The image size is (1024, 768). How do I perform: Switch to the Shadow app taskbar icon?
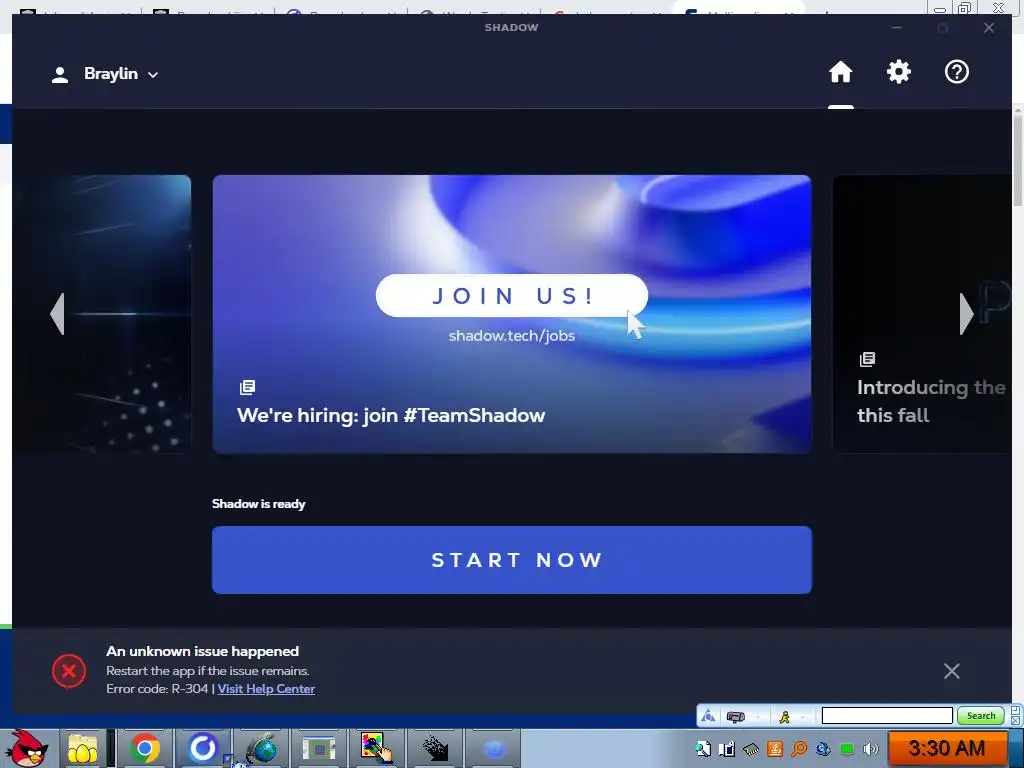[x=202, y=748]
